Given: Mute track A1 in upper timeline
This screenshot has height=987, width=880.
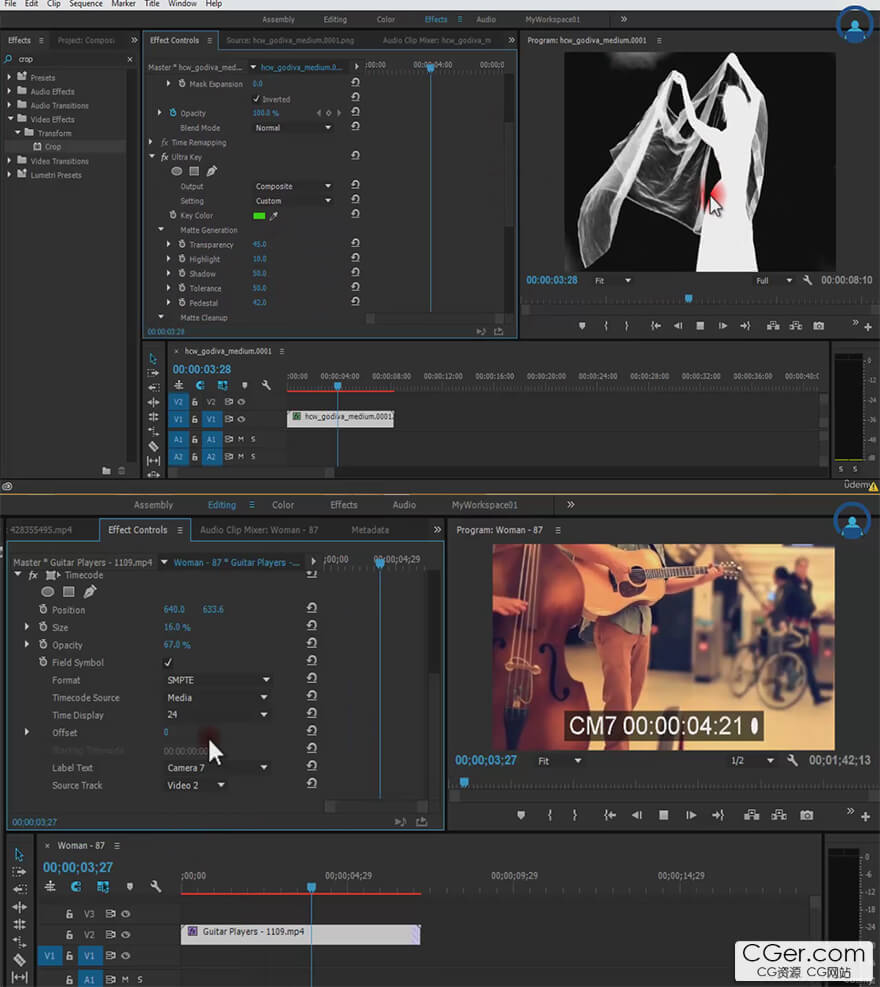Looking at the screenshot, I should pos(241,439).
